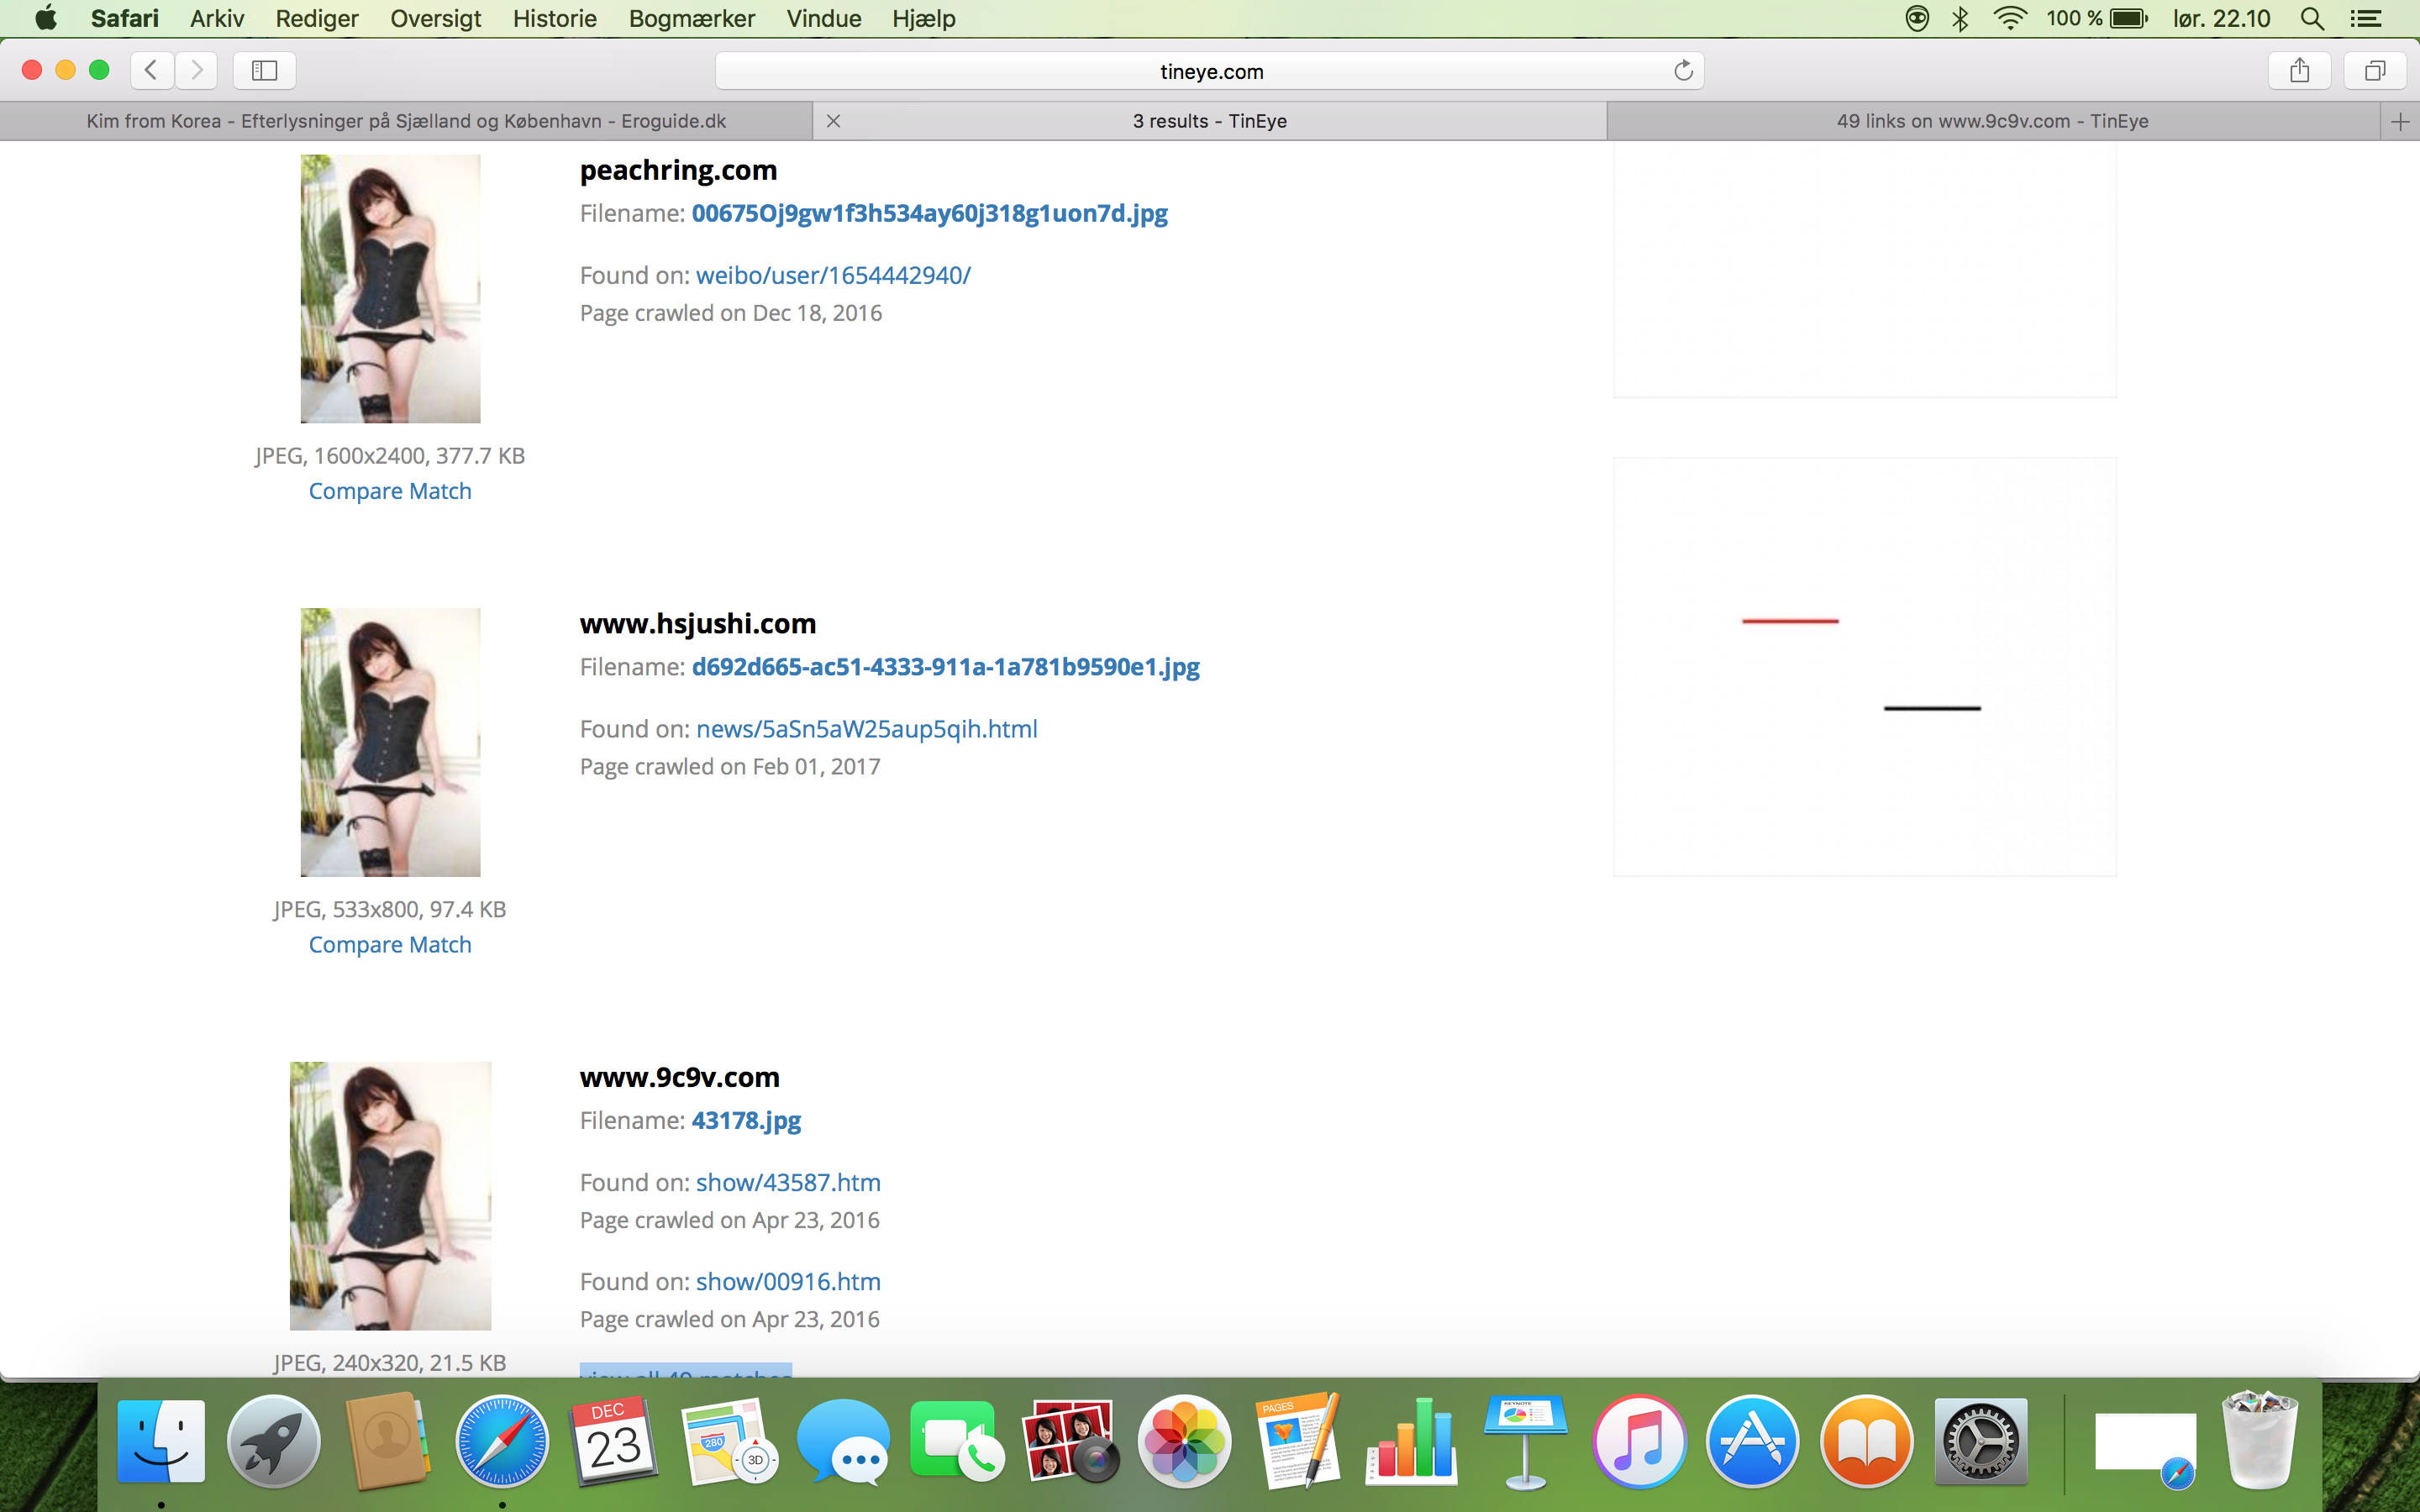The image size is (2420, 1512).
Task: Switch to the Eroguide.dk tab
Action: click(406, 121)
